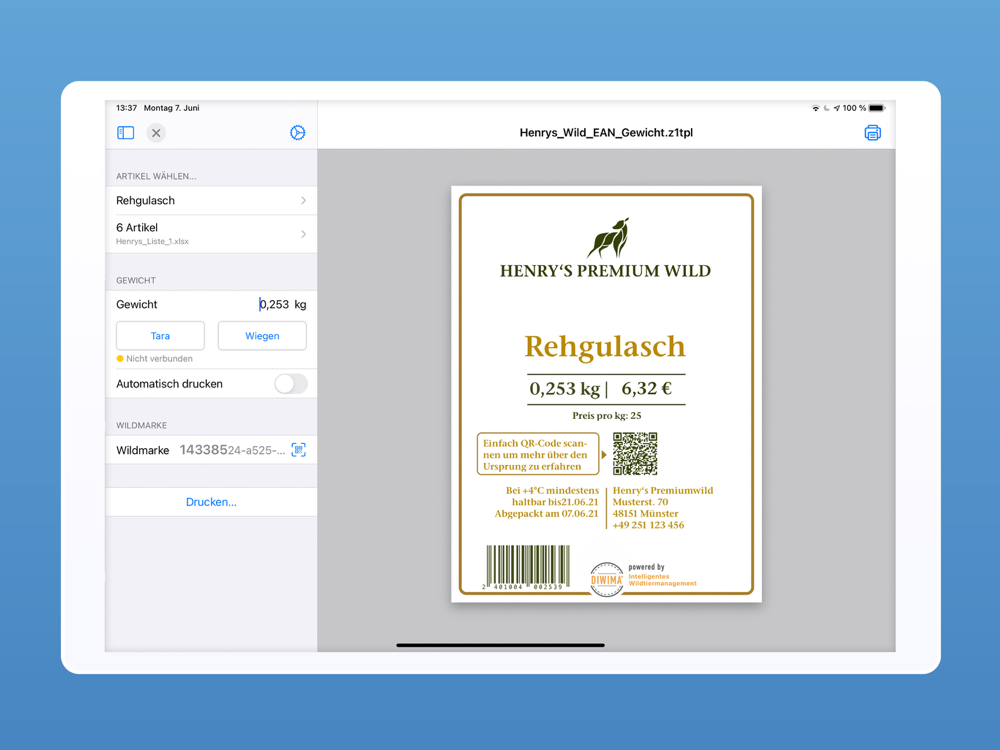Click the haltbar bis 21.06.21 line
This screenshot has height=750, width=1000.
[555, 502]
